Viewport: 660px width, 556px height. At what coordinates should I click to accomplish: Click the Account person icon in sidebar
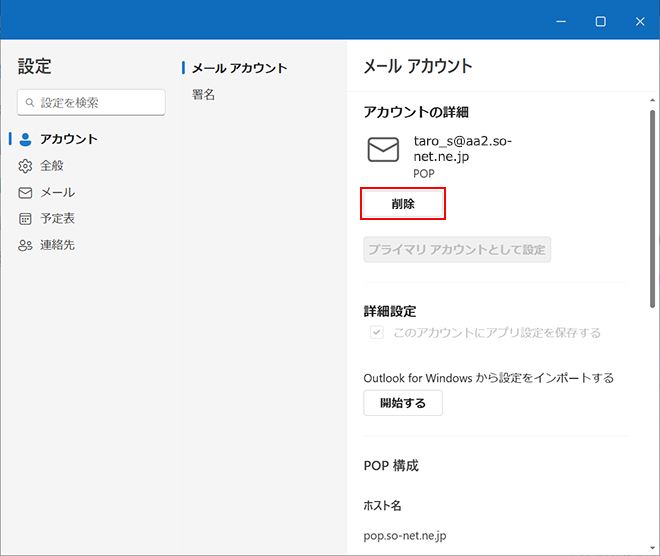(26, 139)
